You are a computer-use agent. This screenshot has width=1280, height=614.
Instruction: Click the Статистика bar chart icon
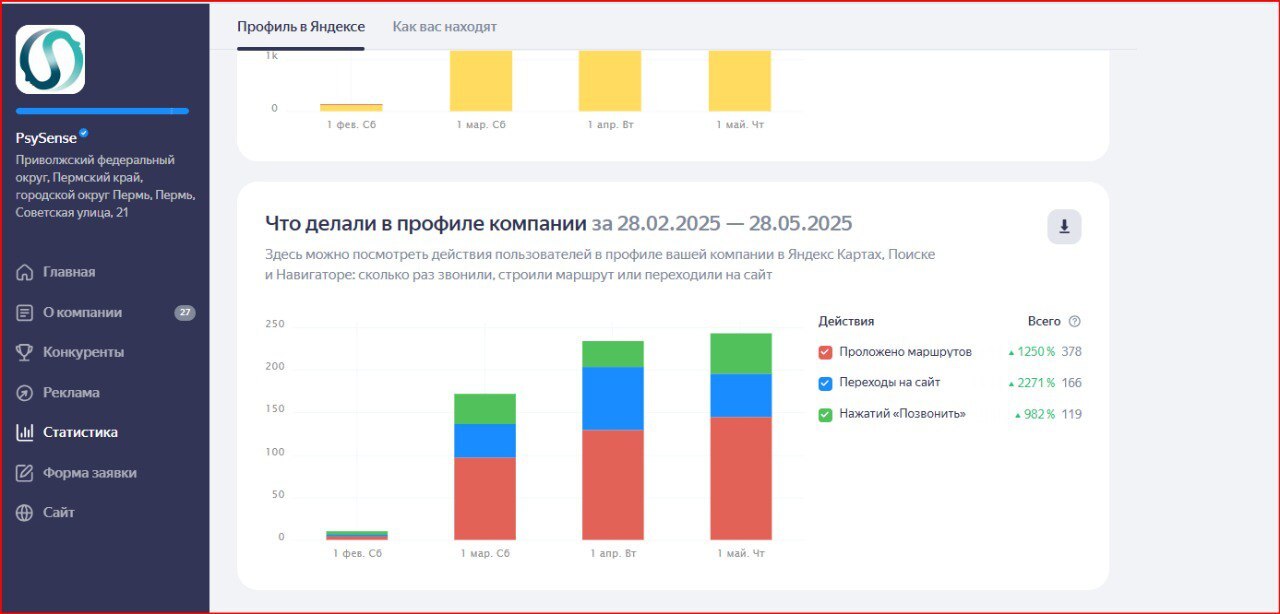pos(25,432)
